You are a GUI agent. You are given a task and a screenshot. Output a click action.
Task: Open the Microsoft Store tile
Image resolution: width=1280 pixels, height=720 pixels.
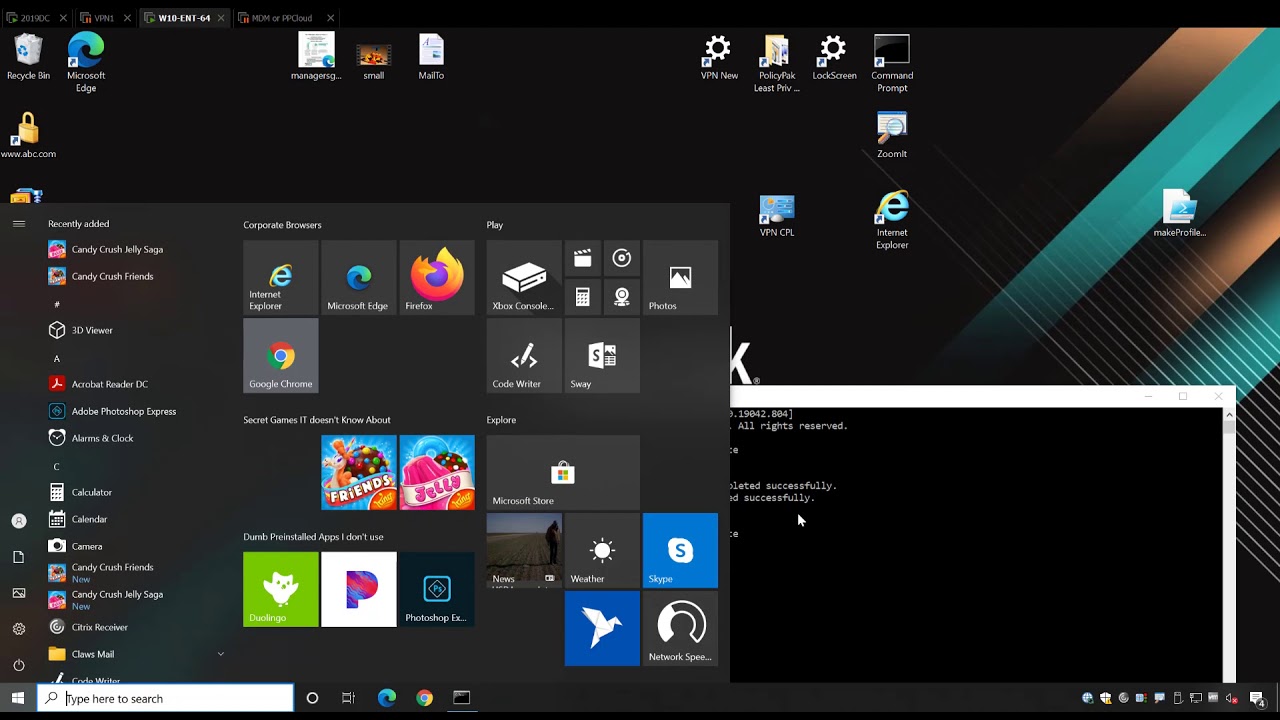coord(563,472)
